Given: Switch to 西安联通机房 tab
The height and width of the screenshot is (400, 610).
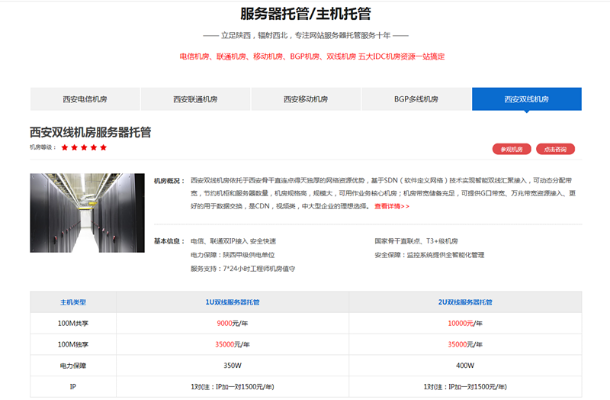Looking at the screenshot, I should [x=195, y=99].
